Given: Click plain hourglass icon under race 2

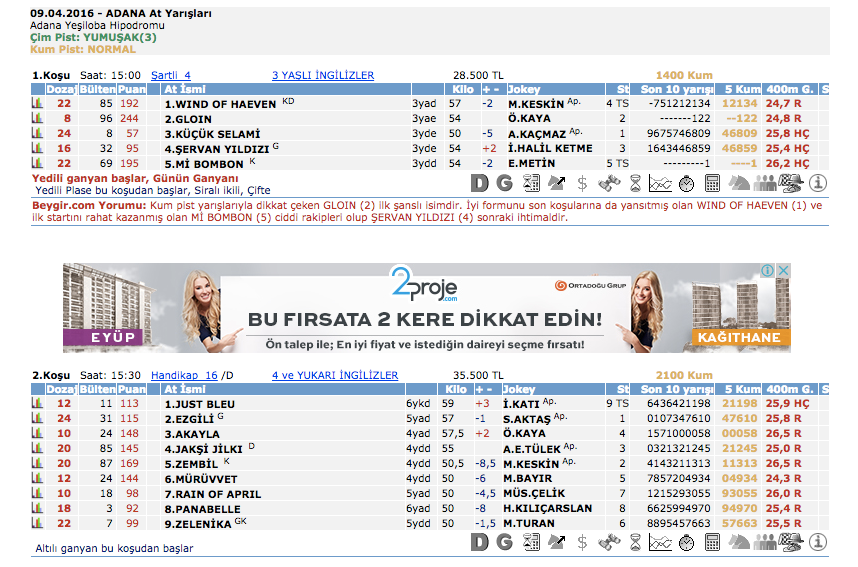Looking at the screenshot, I should pyautogui.click(x=635, y=542).
